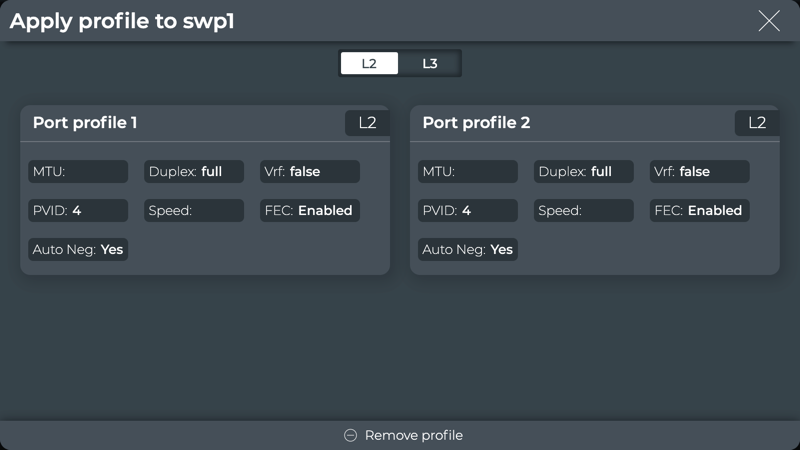Click Duplex full chip in Port profile 1
The image size is (800, 450).
click(194, 171)
